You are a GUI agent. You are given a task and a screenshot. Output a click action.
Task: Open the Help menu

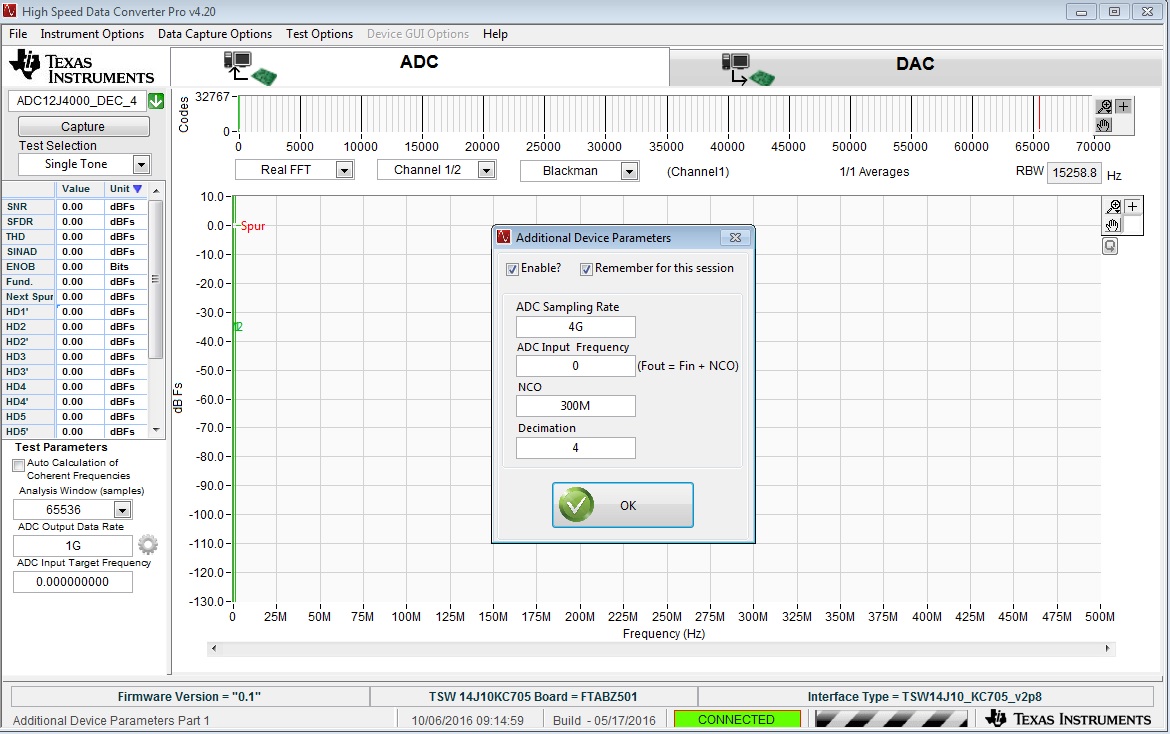click(x=495, y=34)
